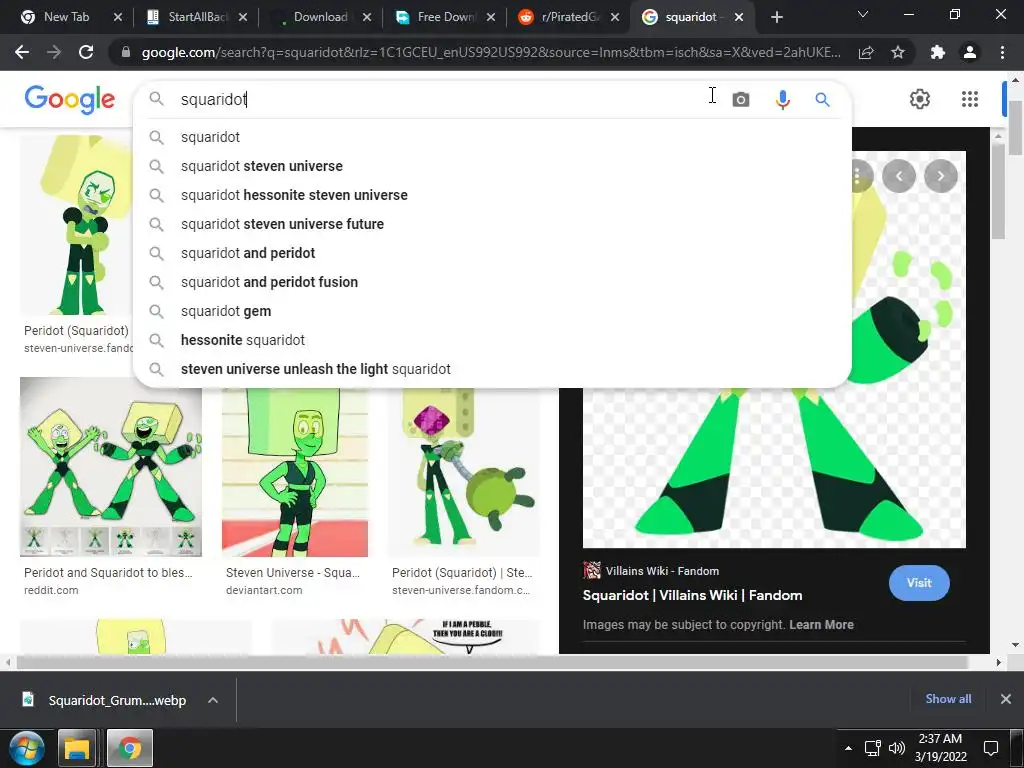Open Steven Universe deviantart image result
The image size is (1024, 768).
point(295,472)
